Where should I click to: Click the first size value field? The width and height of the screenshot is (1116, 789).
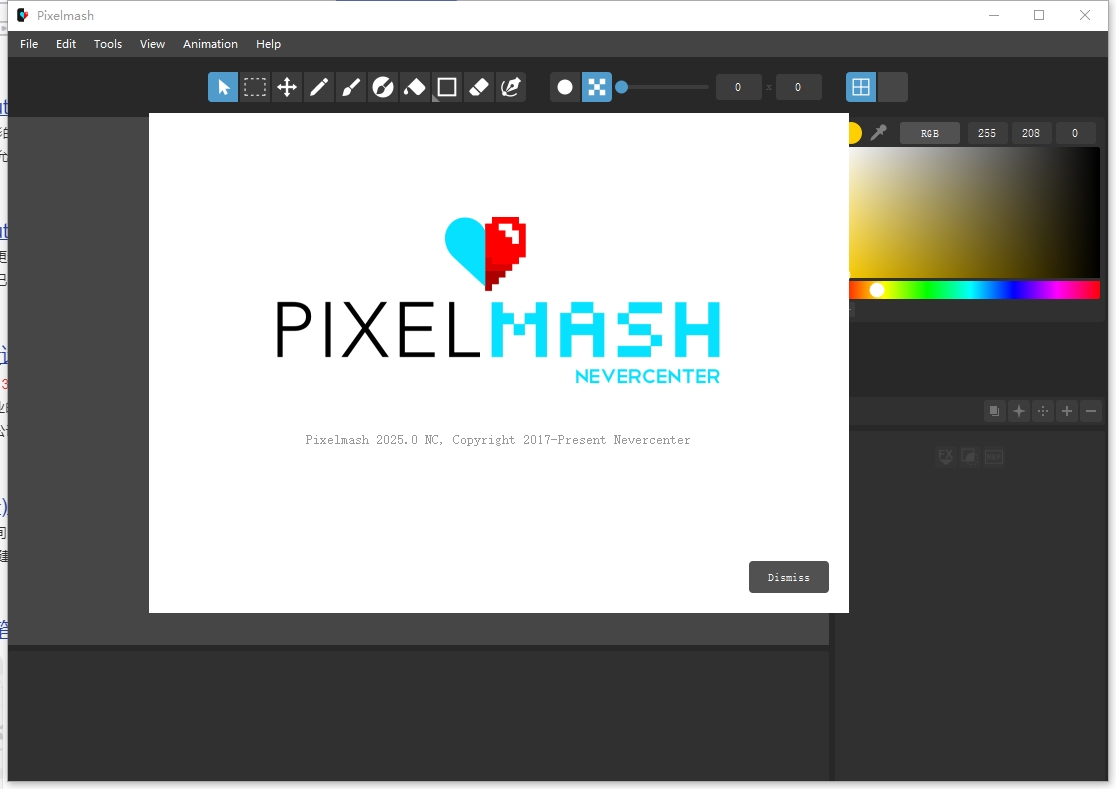[x=738, y=88]
